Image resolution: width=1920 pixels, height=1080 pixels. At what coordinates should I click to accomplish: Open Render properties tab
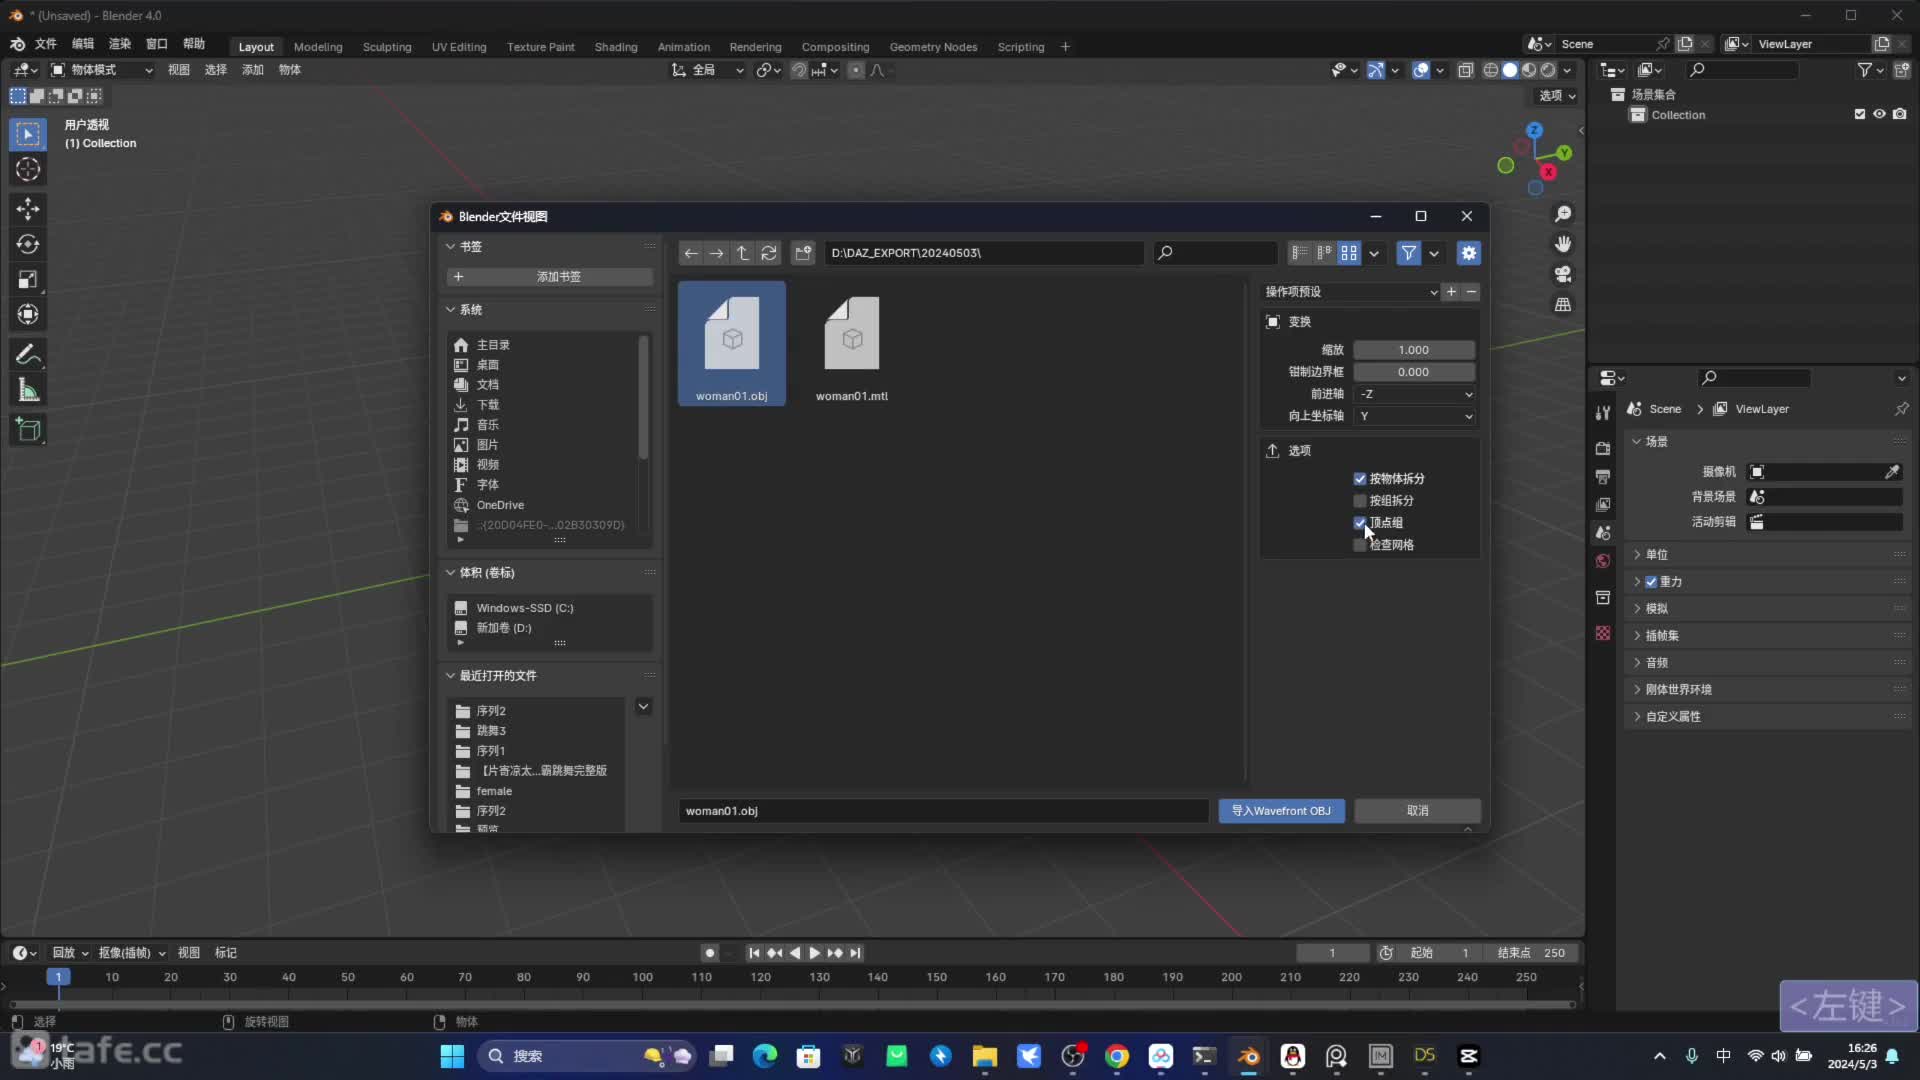1603,448
